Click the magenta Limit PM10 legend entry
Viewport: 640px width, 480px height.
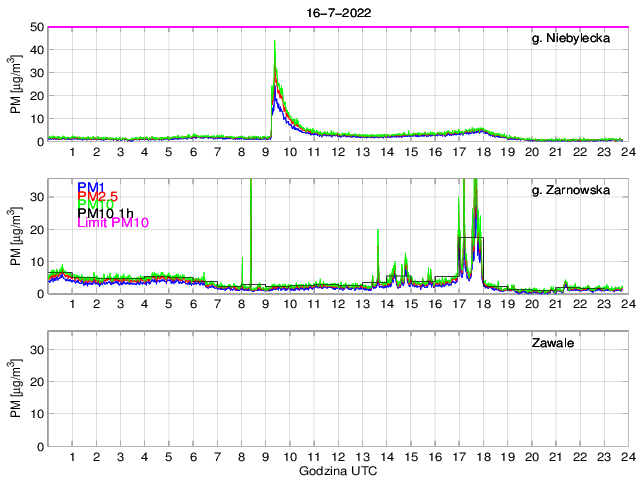[112, 223]
